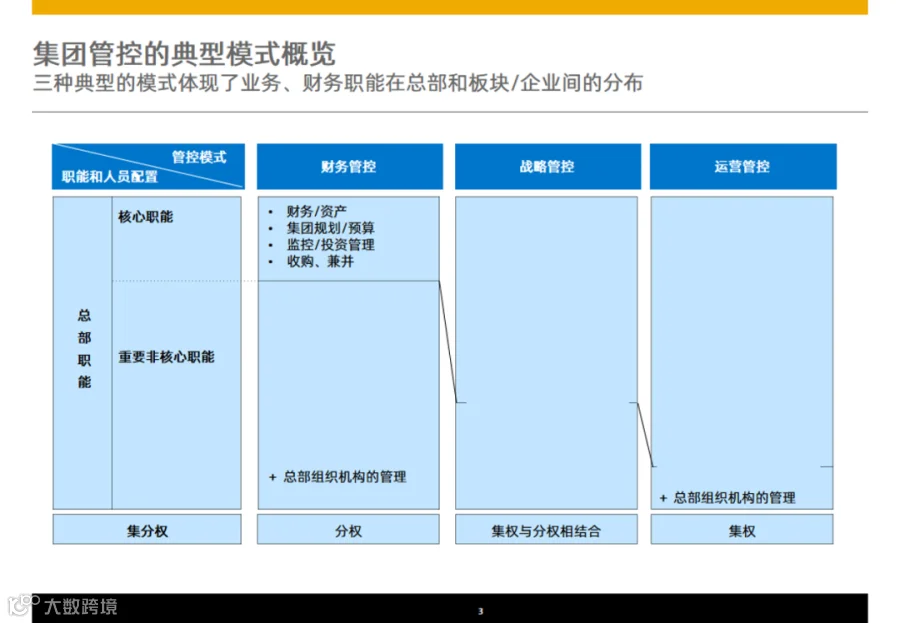This screenshot has width=900, height=623.
Task: Select bullet item 收购、兼并
Action: [320, 261]
